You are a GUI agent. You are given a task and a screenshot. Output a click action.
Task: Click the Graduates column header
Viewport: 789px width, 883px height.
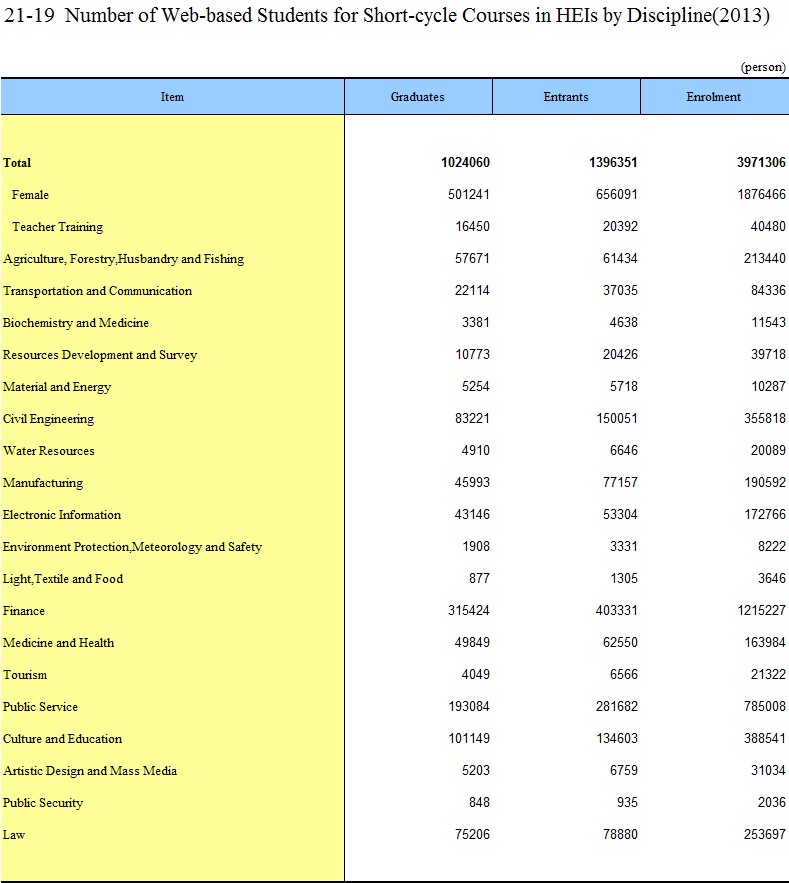click(x=418, y=97)
